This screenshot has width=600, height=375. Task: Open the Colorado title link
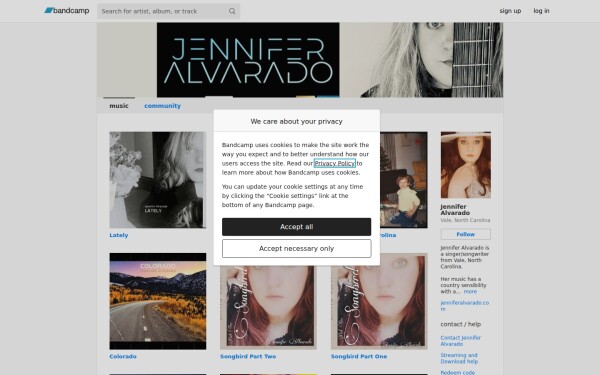[x=123, y=356]
